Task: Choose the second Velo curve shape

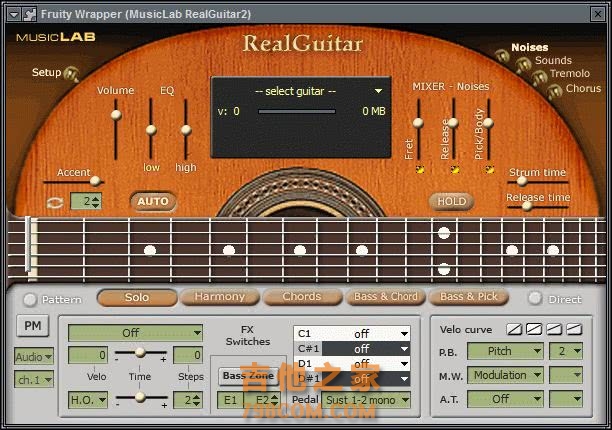Action: click(x=534, y=329)
